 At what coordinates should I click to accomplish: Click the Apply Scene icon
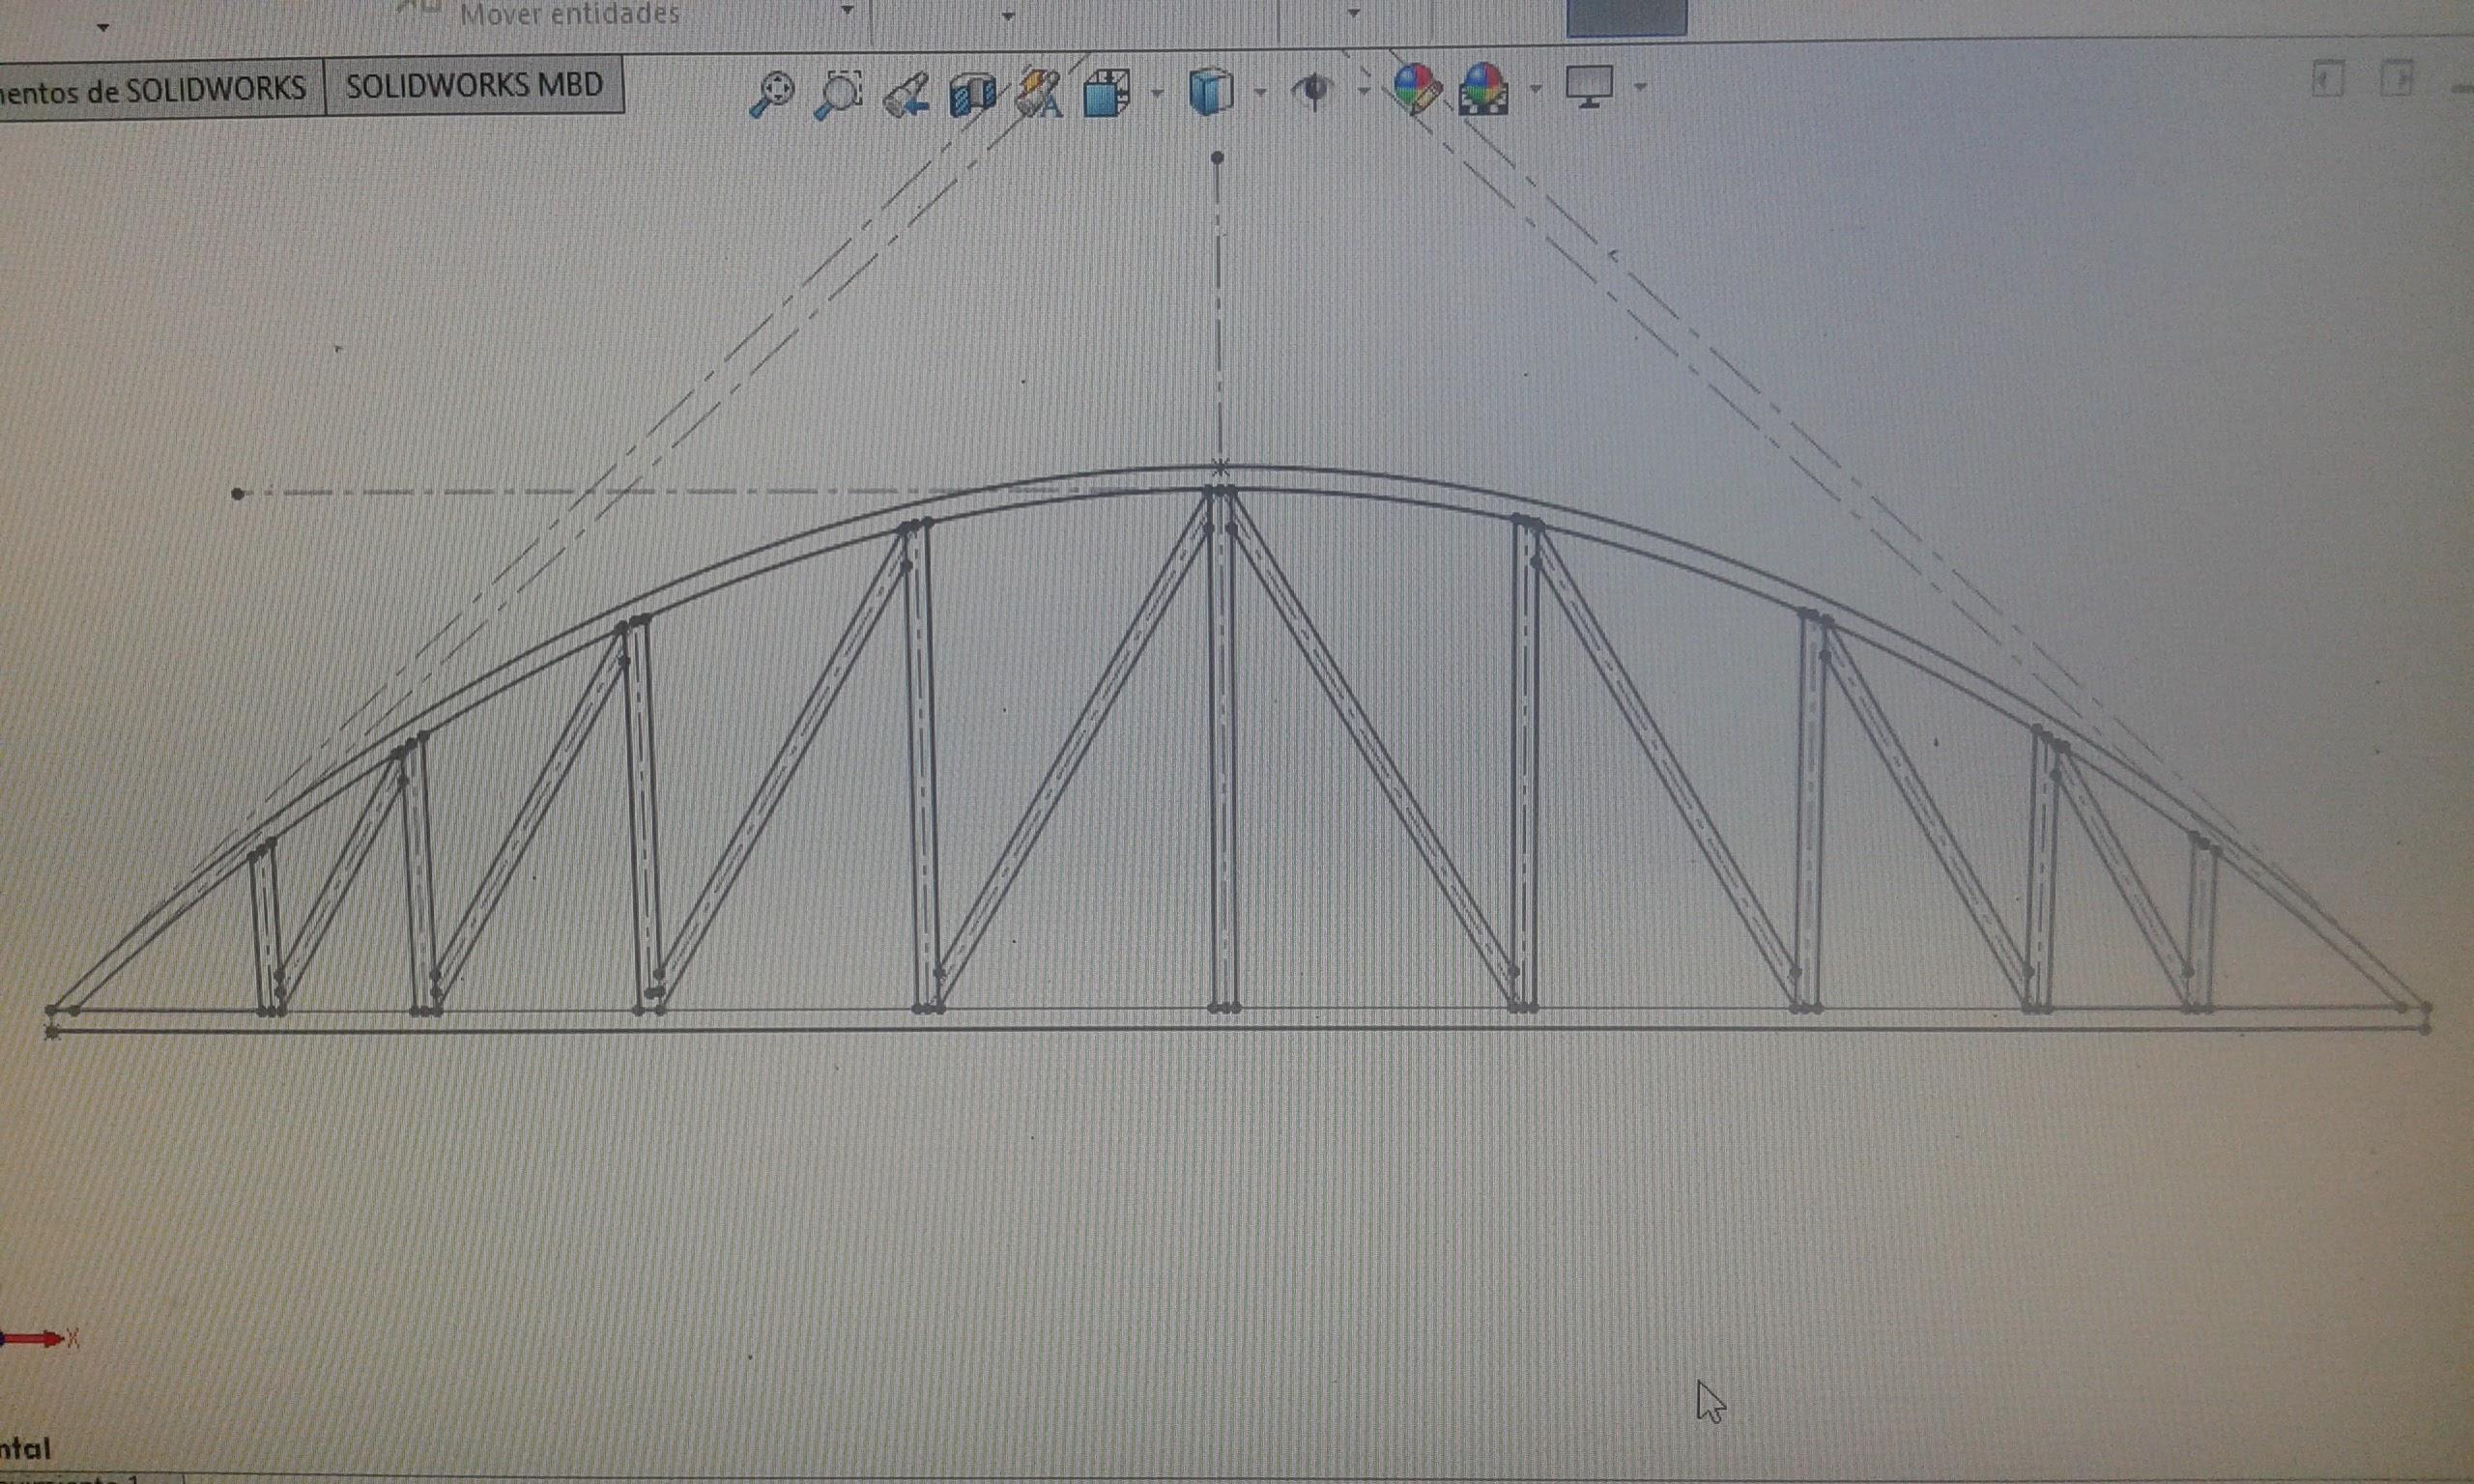[1483, 90]
